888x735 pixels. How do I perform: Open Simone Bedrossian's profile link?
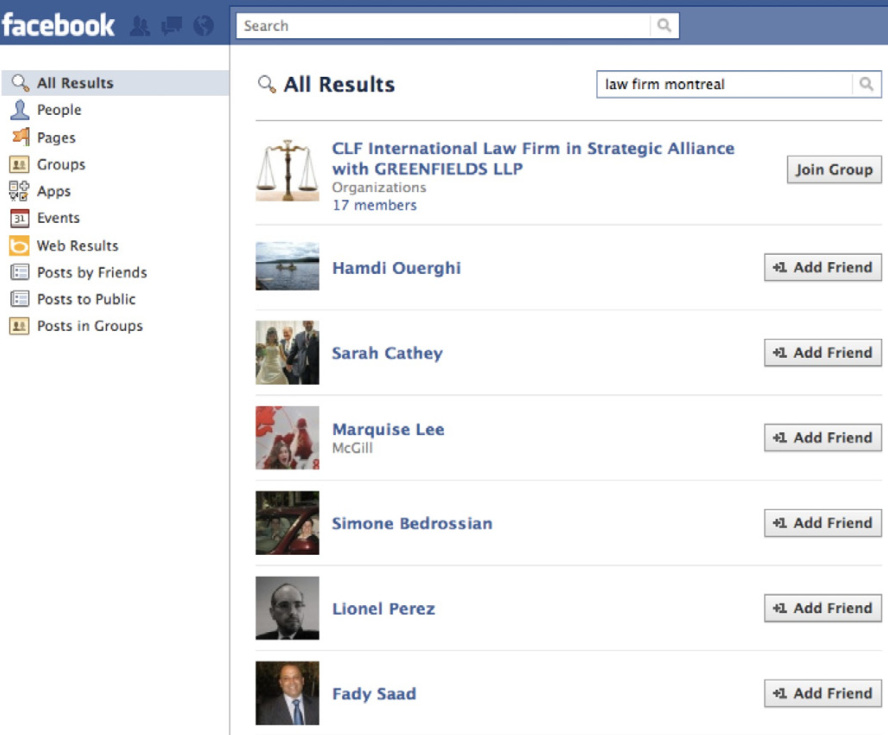click(412, 523)
